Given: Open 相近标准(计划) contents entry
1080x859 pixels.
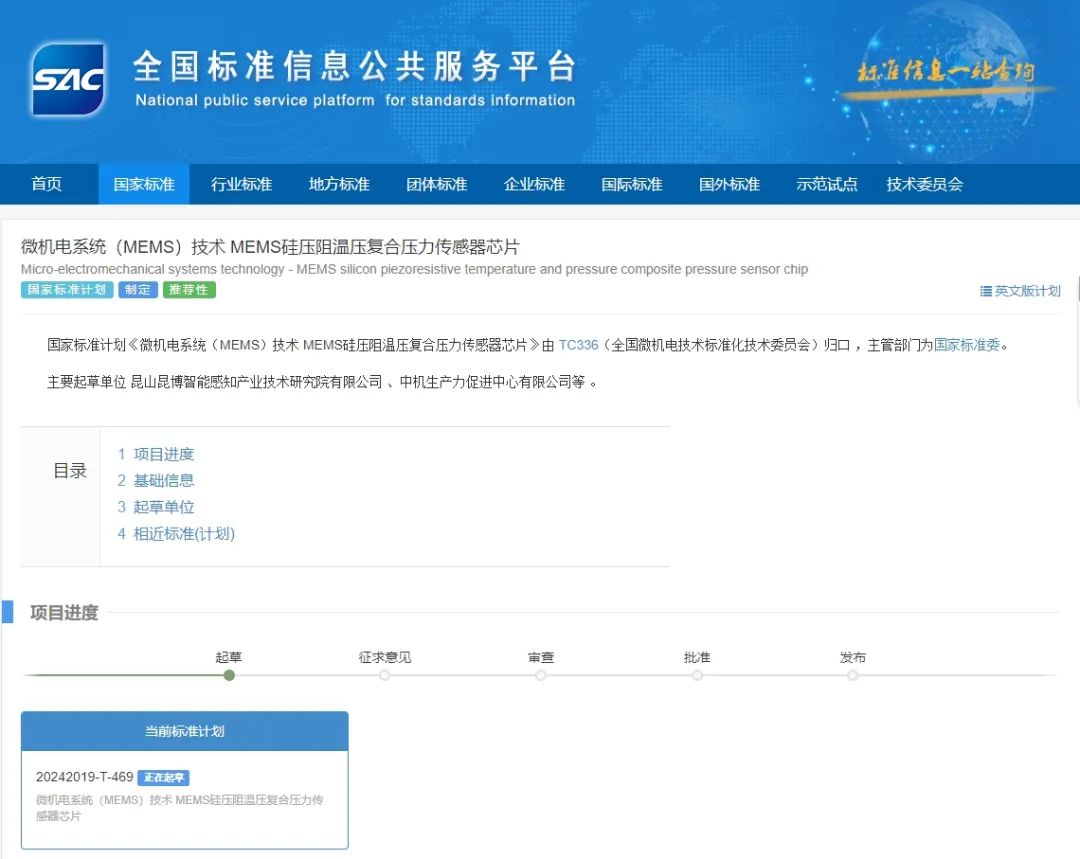Looking at the screenshot, I should click(183, 534).
